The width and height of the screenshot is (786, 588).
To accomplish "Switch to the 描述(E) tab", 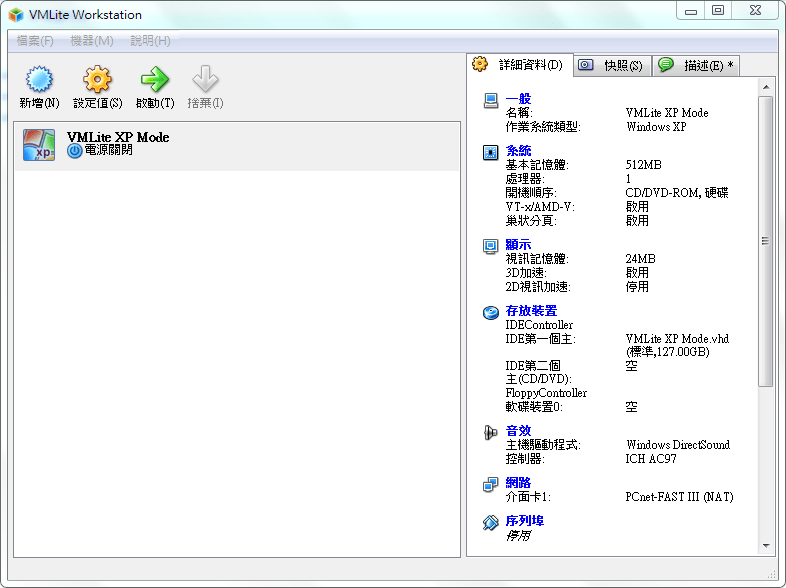I will click(x=696, y=65).
